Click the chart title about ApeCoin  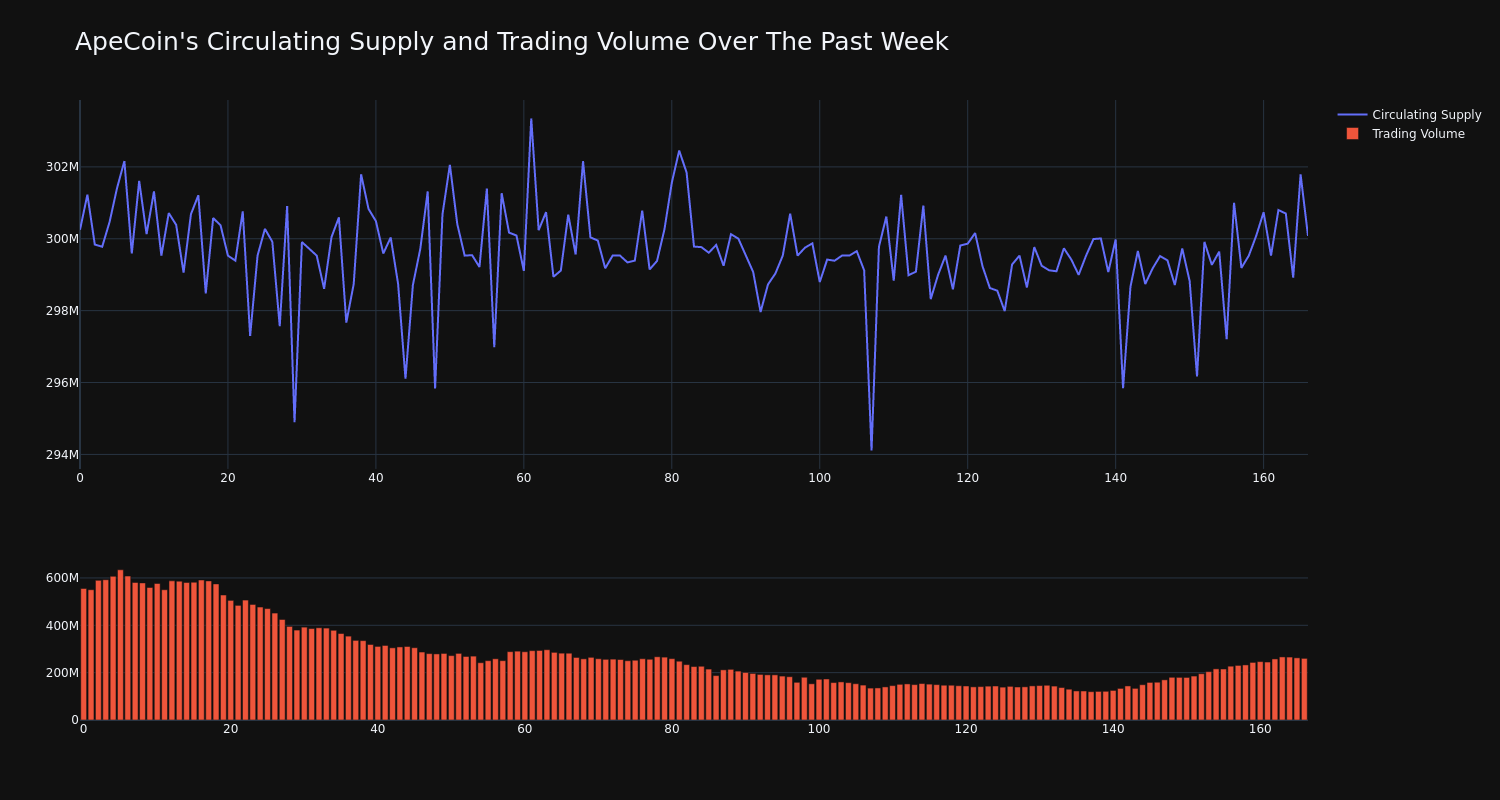[x=511, y=42]
